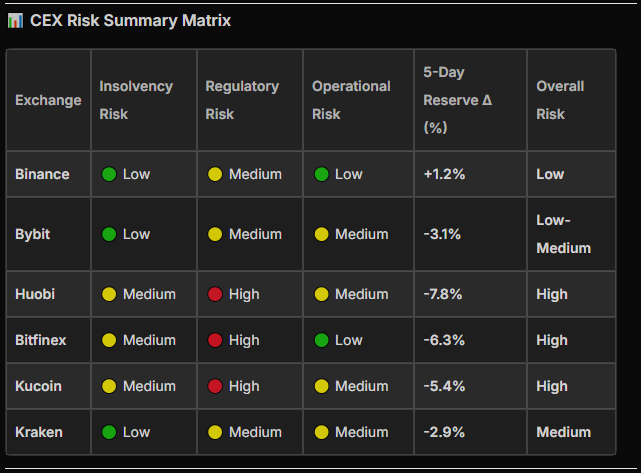This screenshot has width=641, height=473.
Task: Click Kraken's yellow regulatory risk dot
Action: (215, 432)
